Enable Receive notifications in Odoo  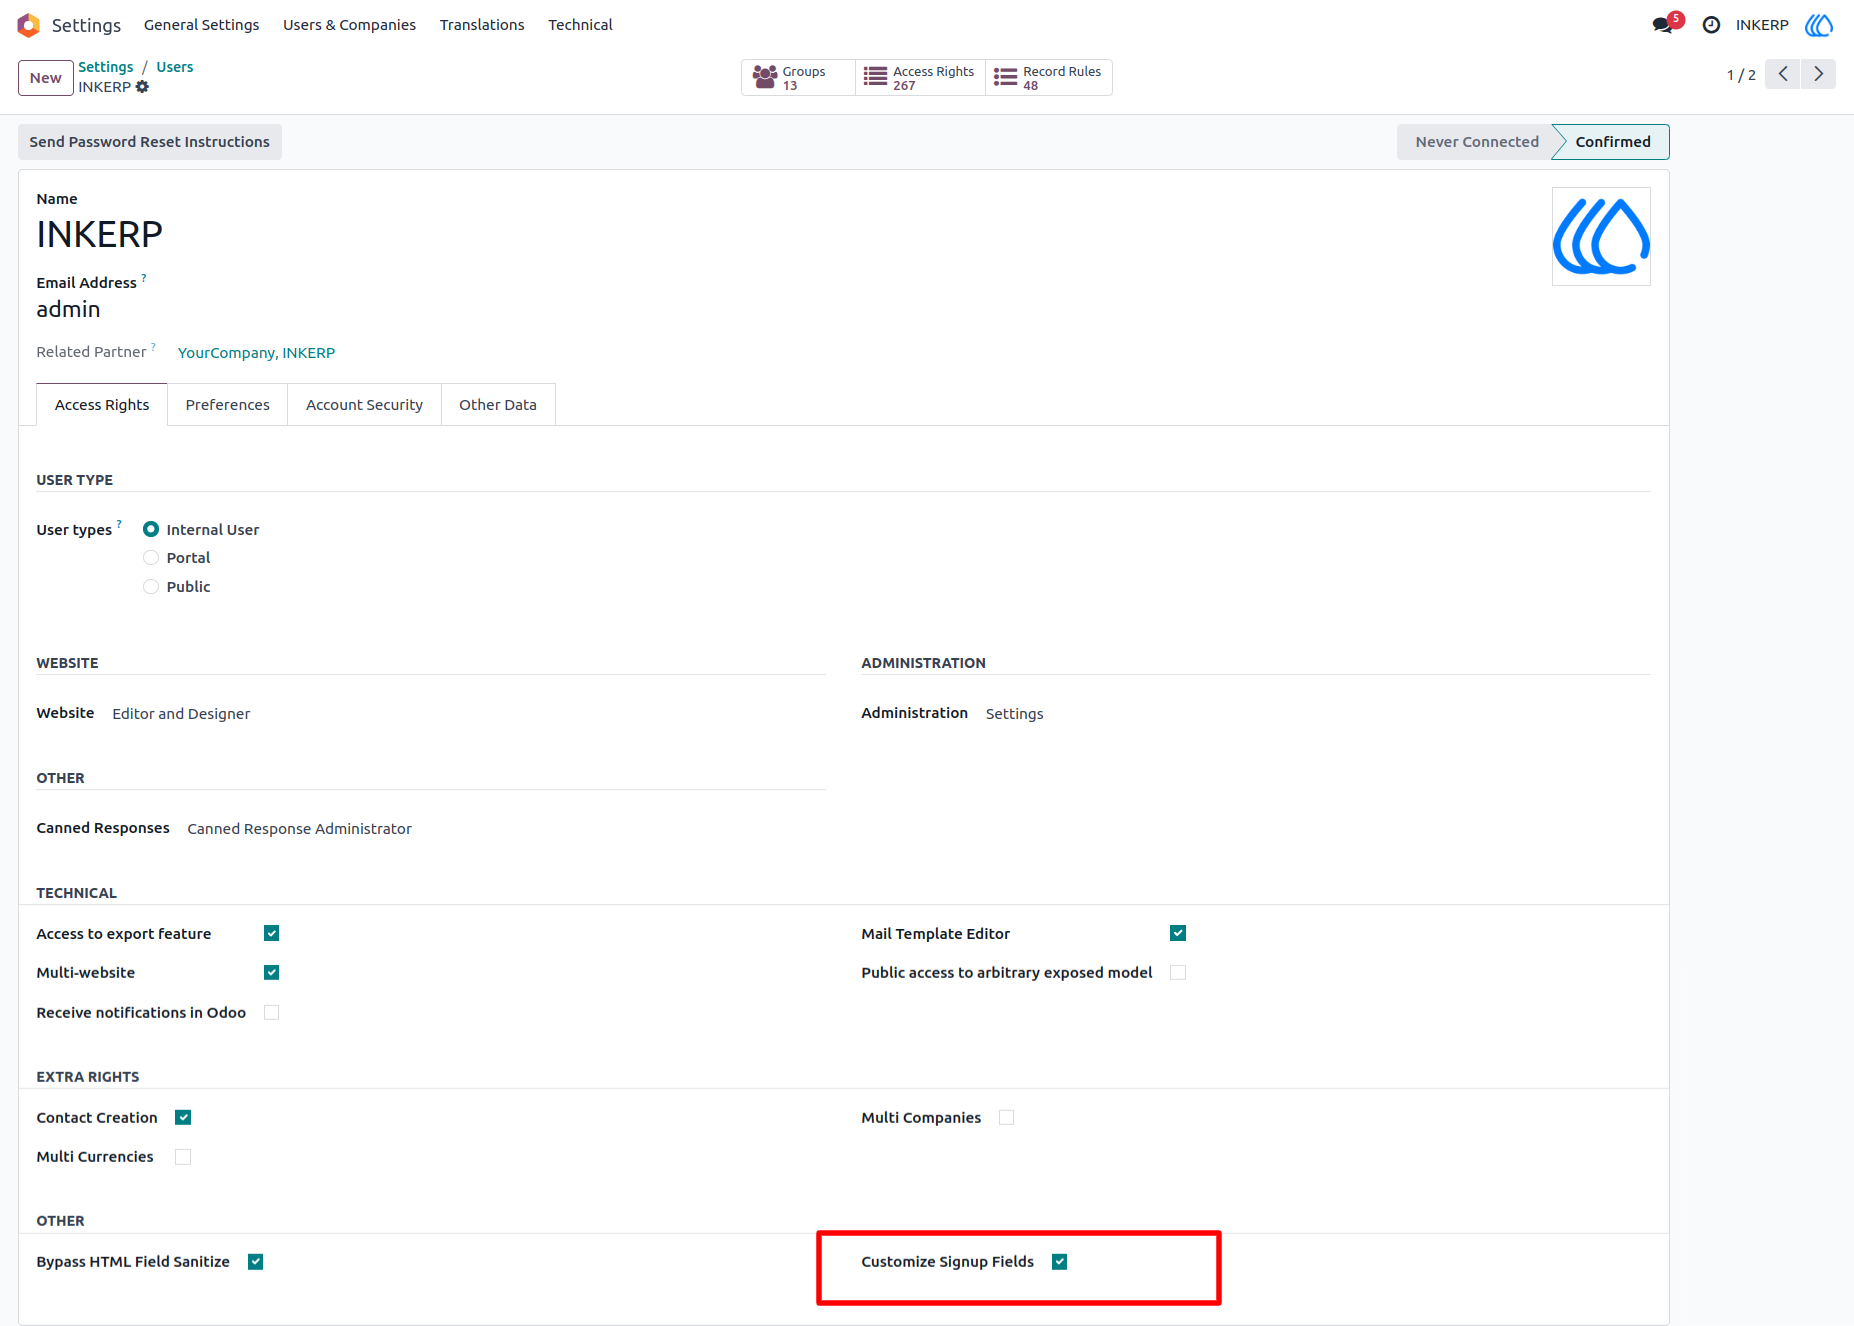pos(271,1012)
